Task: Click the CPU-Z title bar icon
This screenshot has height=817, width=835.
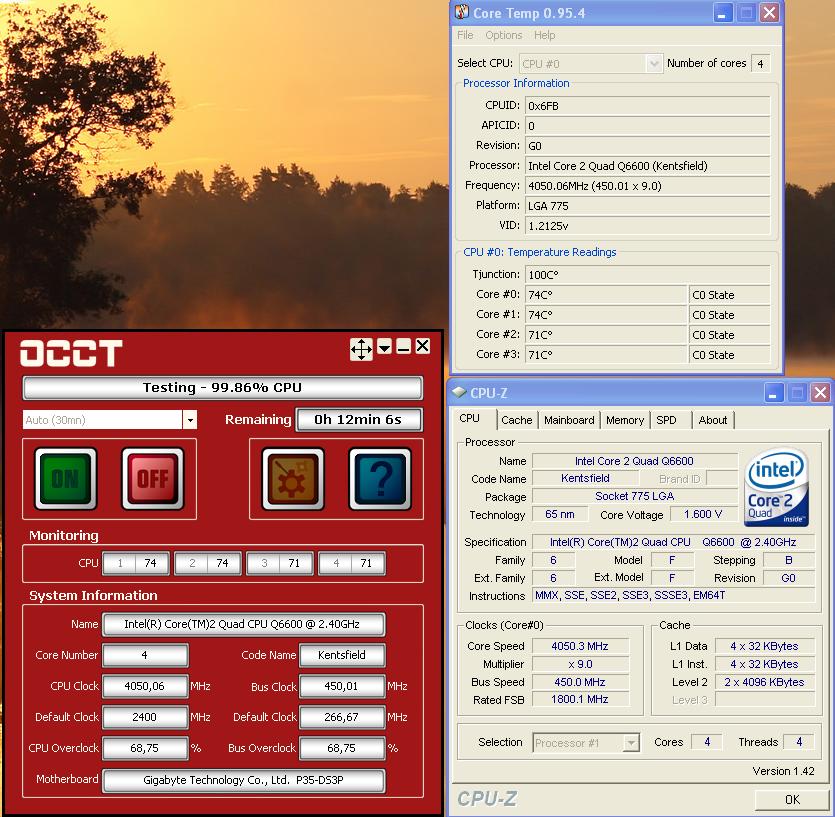Action: 459,393
